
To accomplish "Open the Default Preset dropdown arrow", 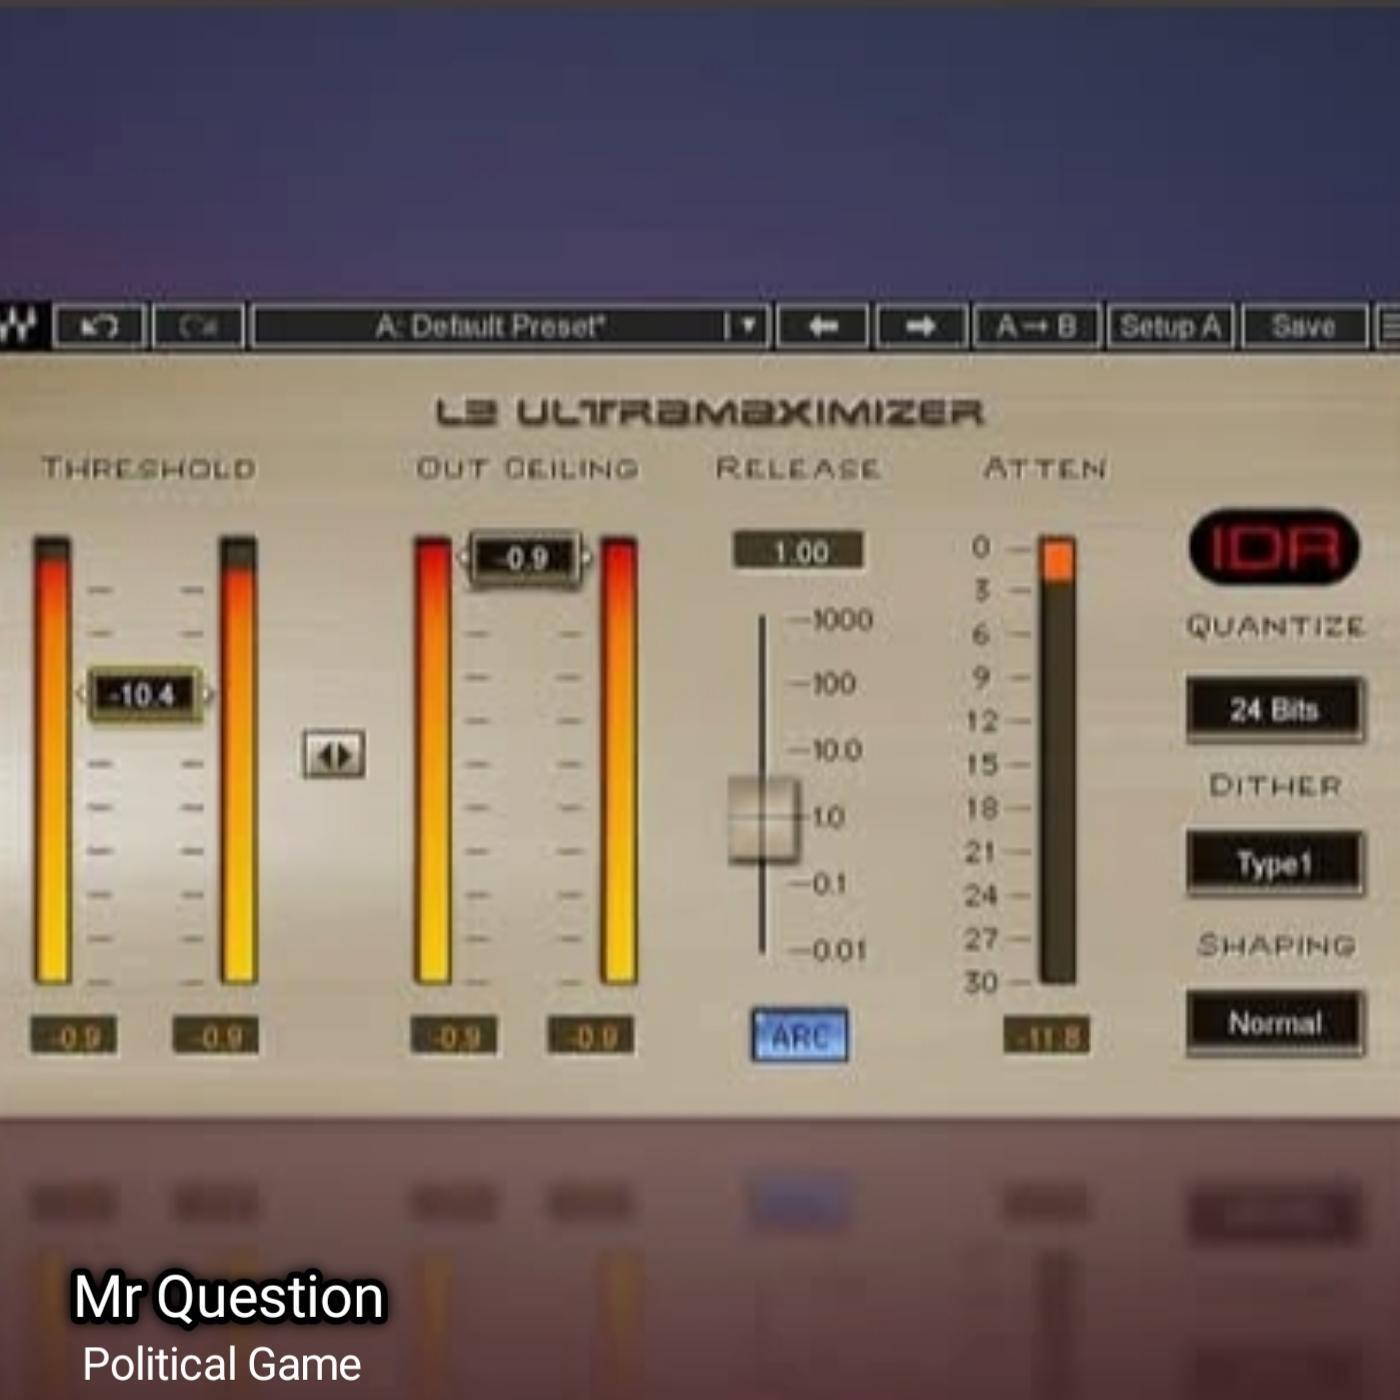I will pyautogui.click(x=746, y=326).
